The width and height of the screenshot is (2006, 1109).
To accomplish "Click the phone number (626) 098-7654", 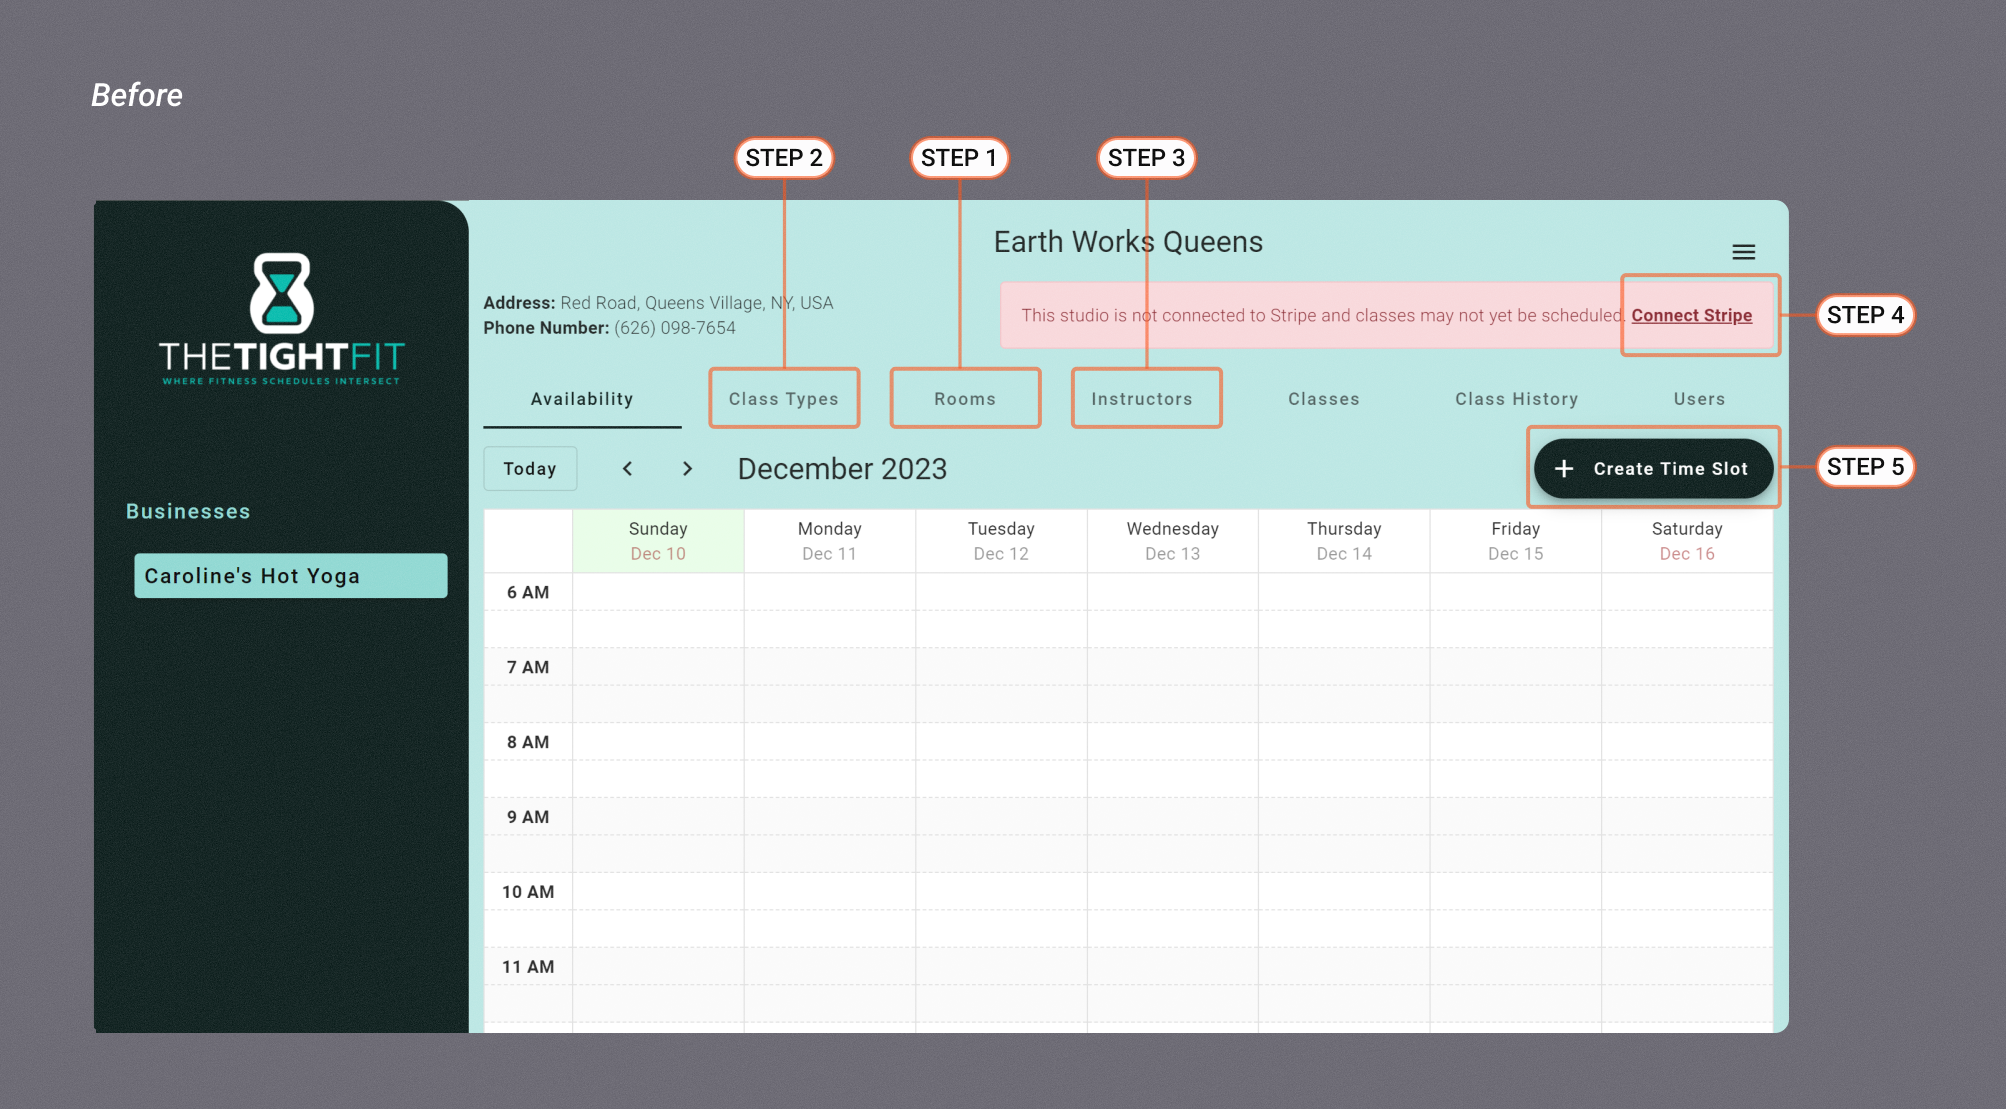I will click(675, 328).
